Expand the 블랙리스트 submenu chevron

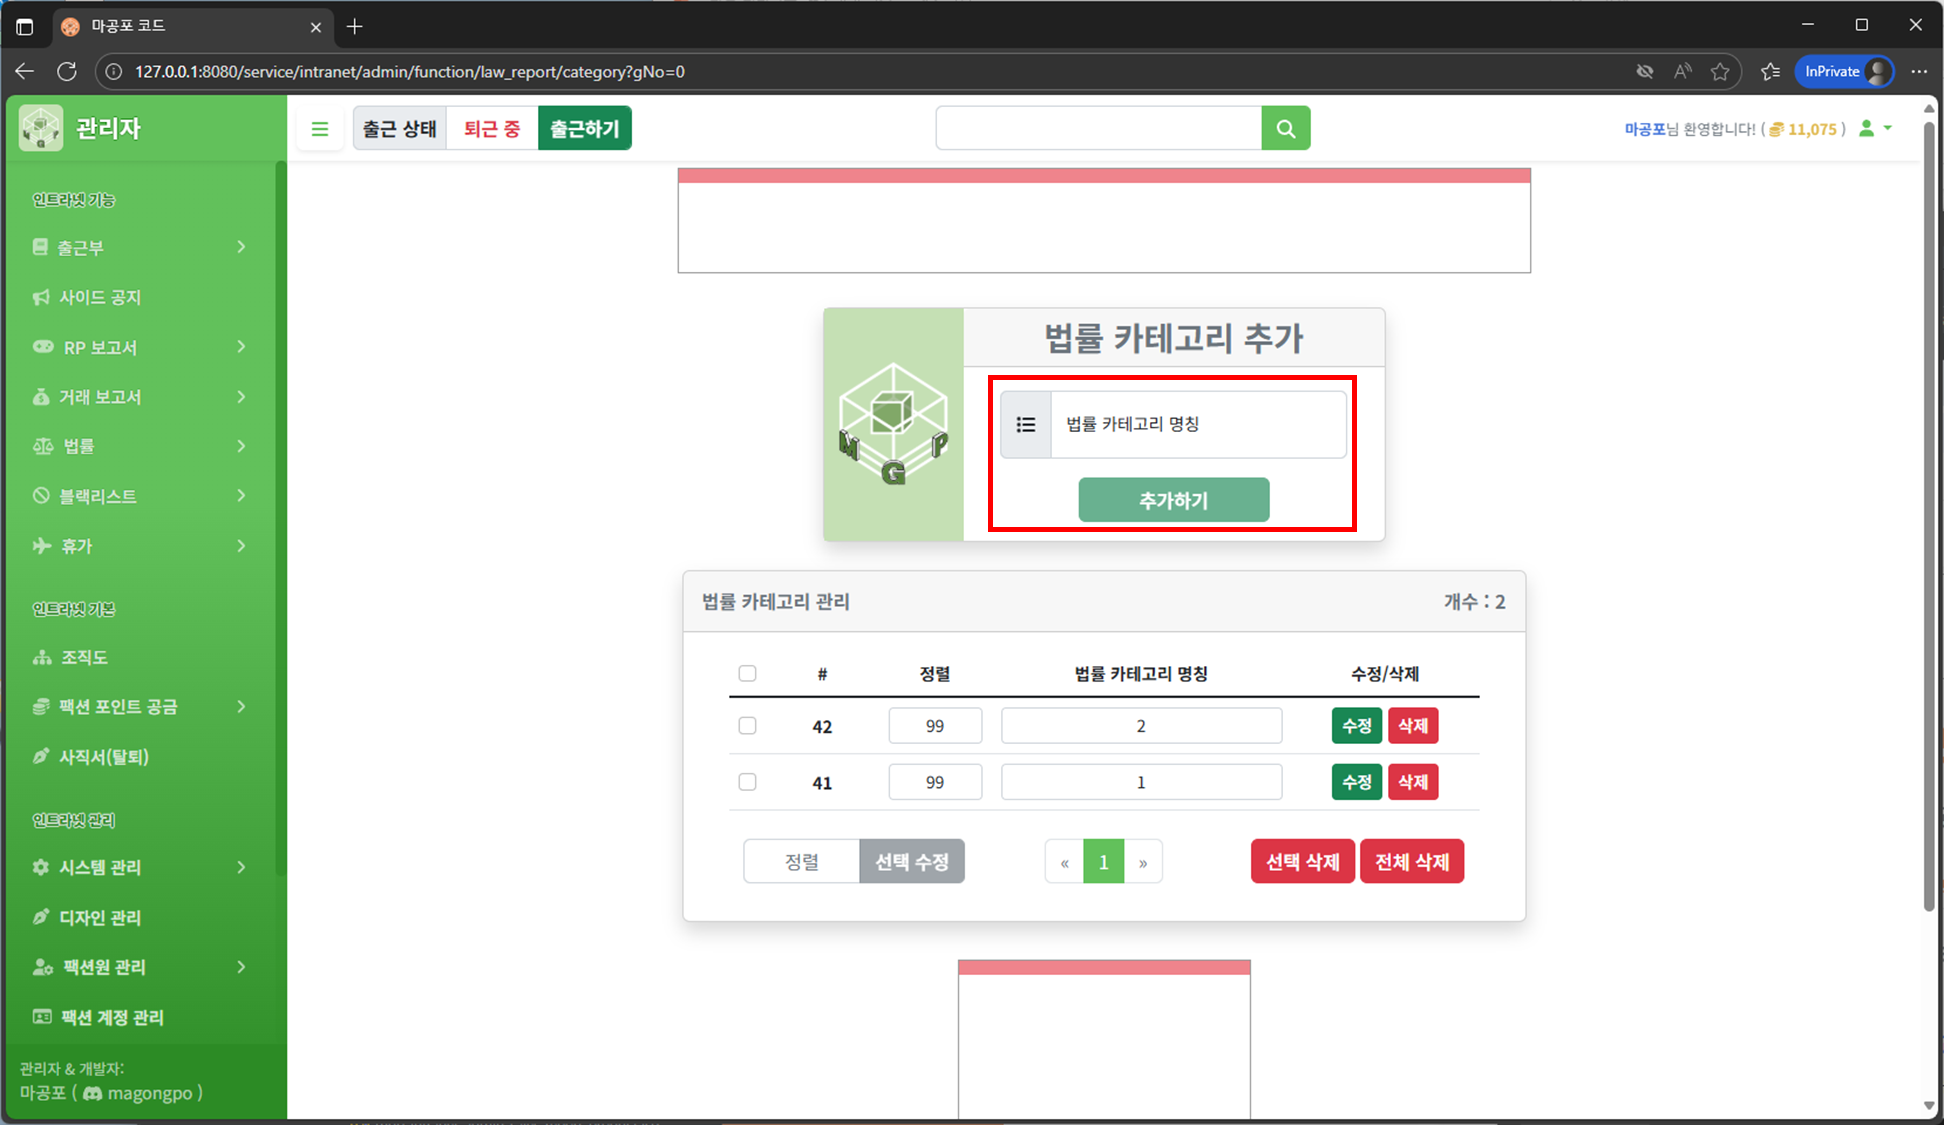point(241,496)
